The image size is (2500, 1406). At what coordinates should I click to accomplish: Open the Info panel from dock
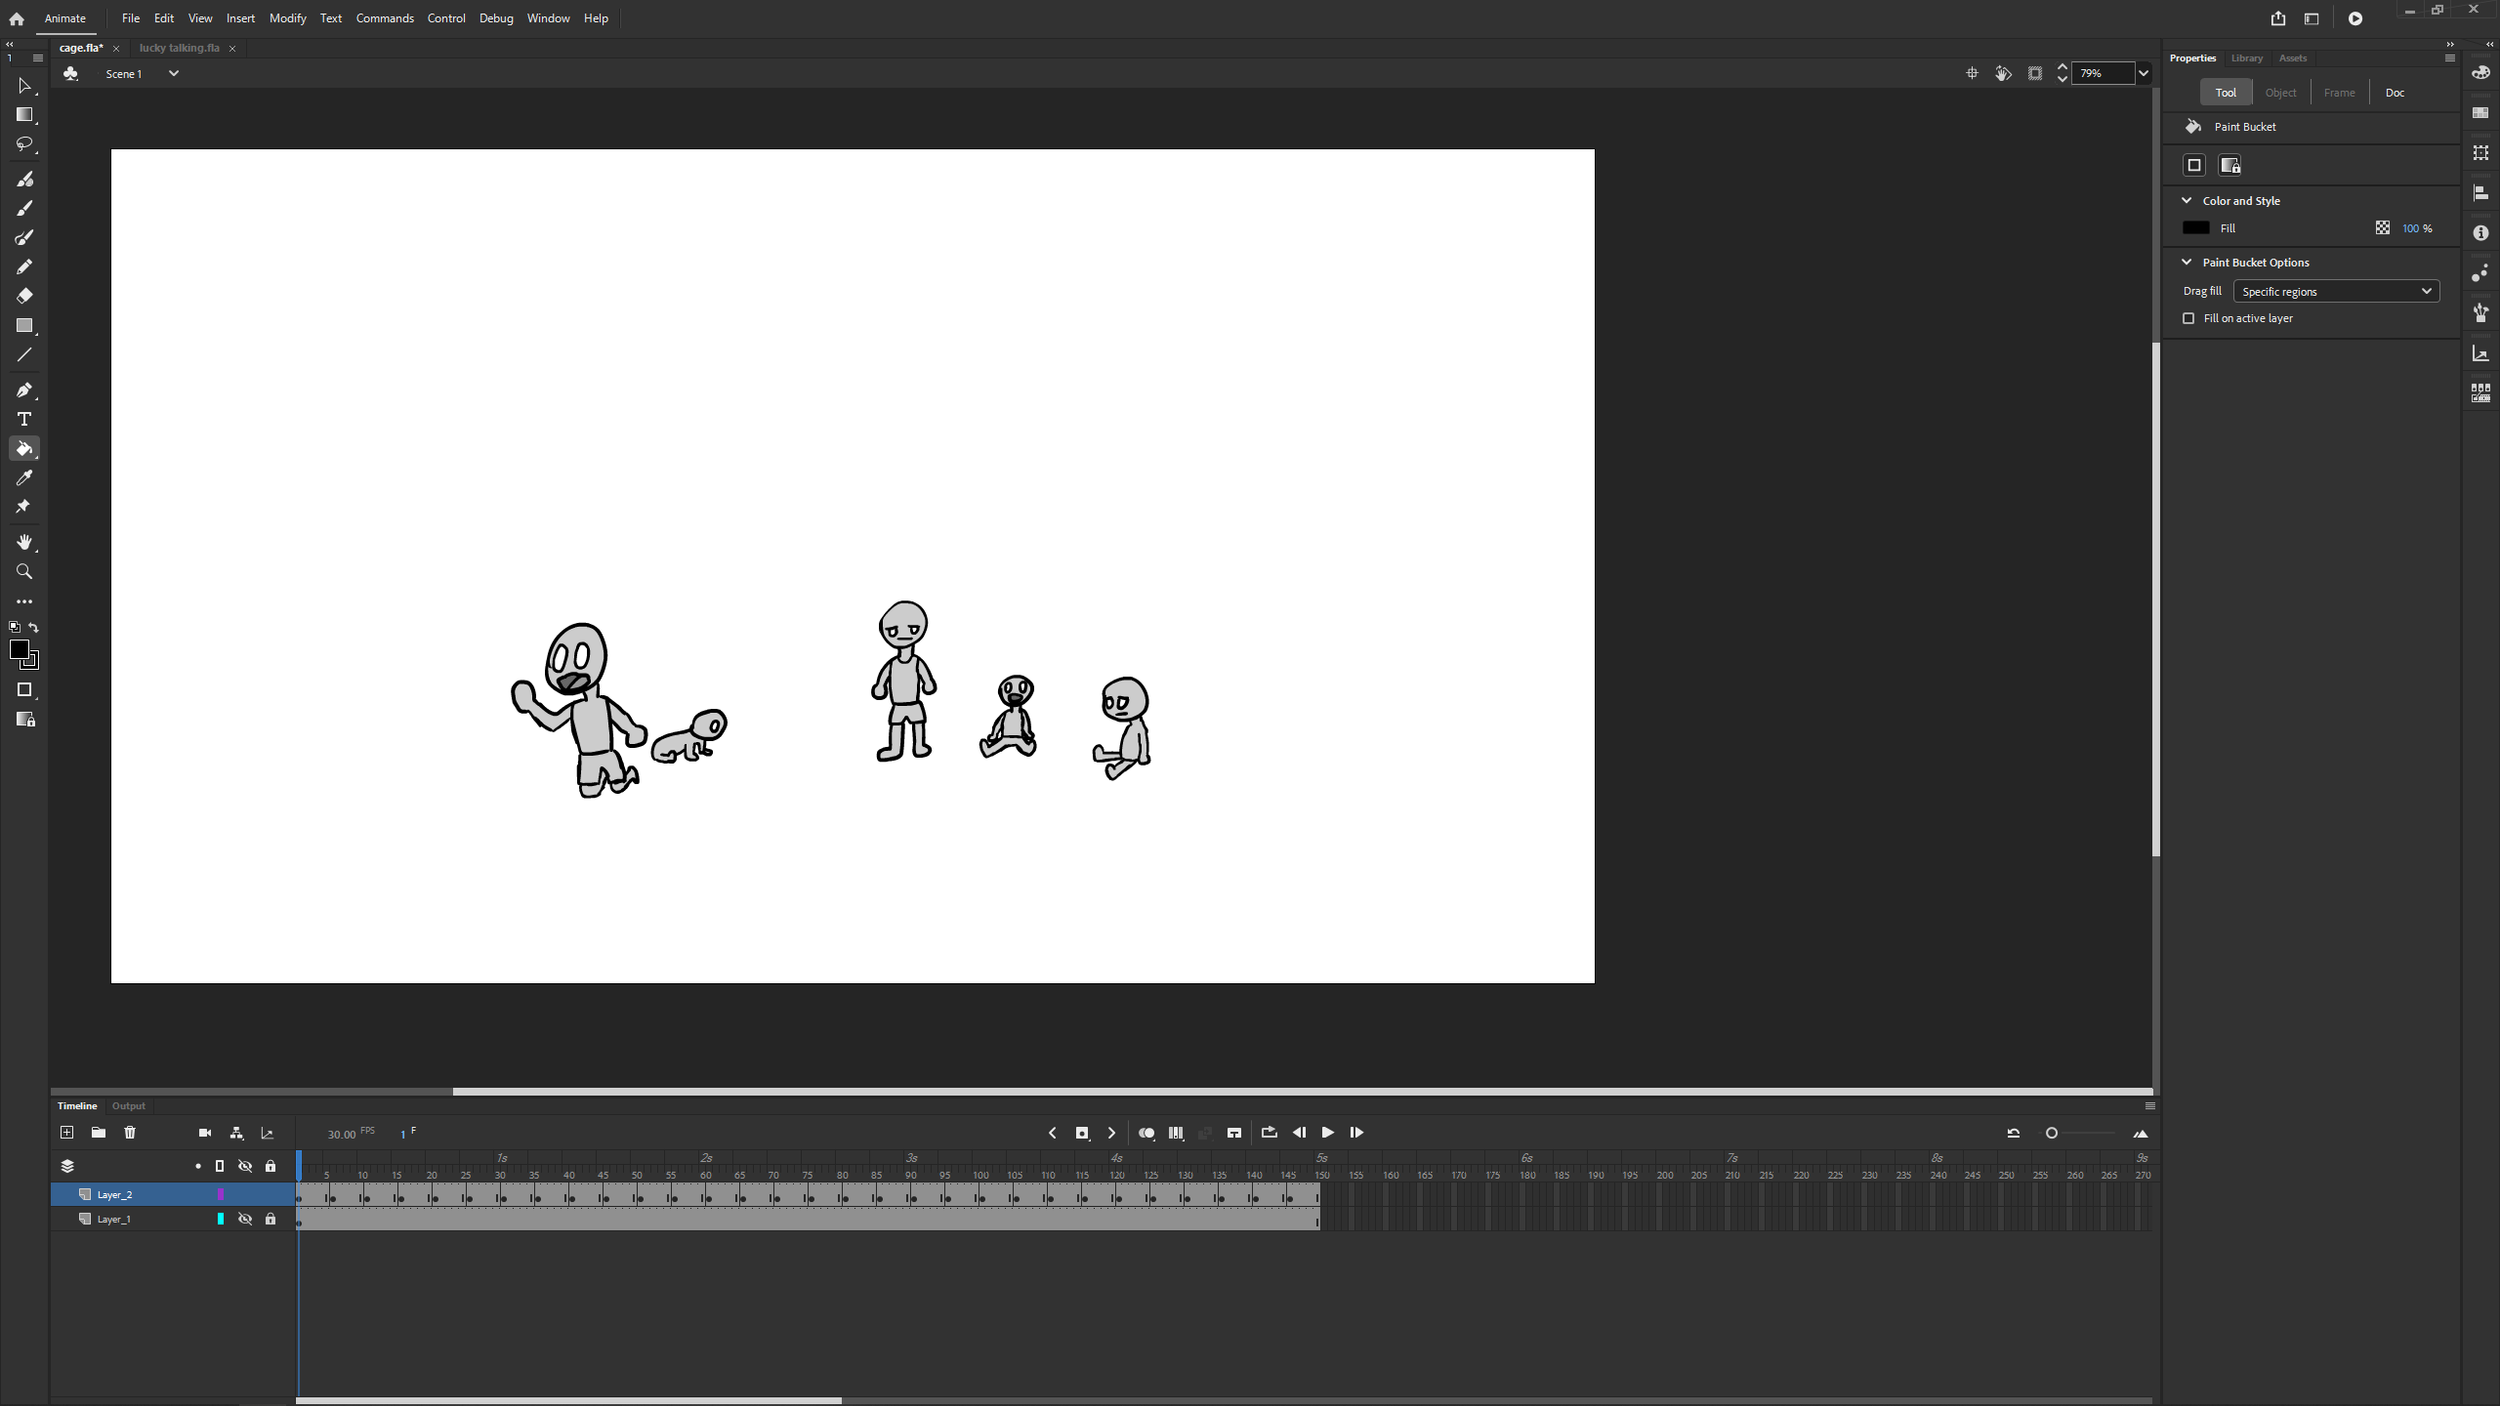point(2481,233)
